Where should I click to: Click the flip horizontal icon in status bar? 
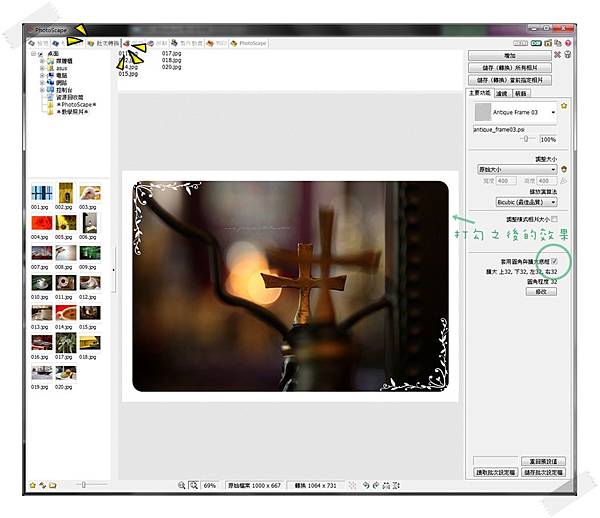386,485
